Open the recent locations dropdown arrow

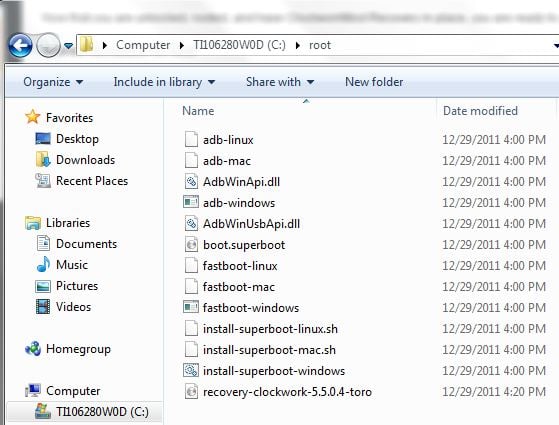(x=68, y=46)
